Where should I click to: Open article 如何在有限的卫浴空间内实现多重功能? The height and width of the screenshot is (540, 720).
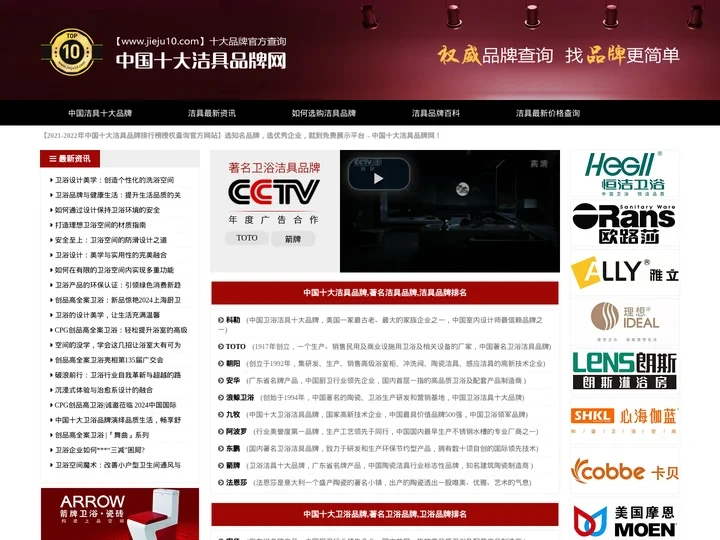pyautogui.click(x=114, y=270)
